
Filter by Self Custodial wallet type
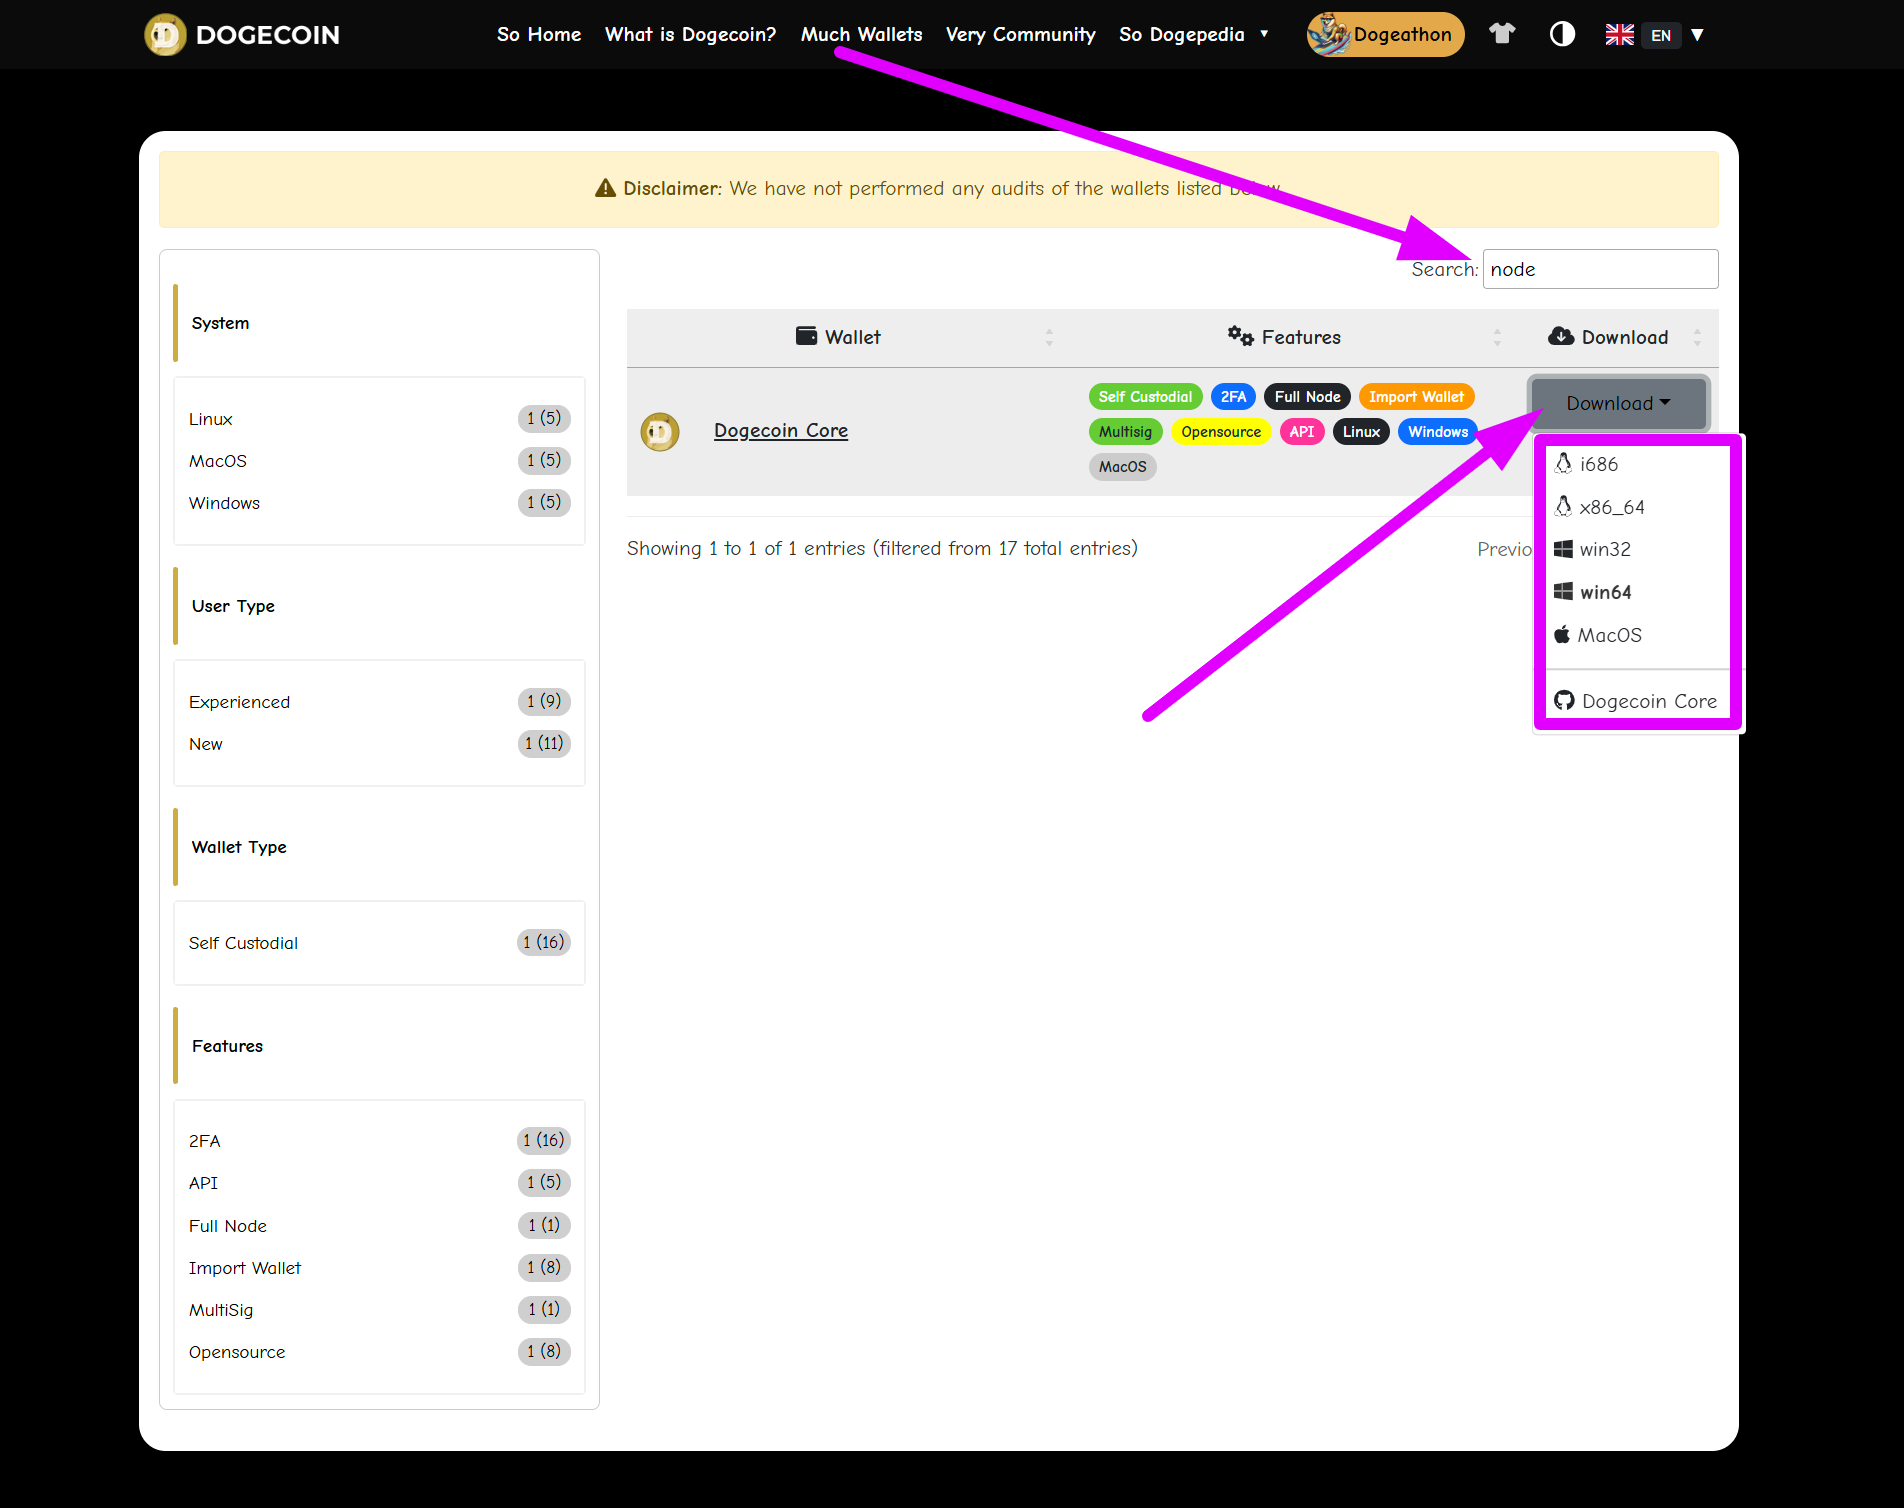pos(379,943)
